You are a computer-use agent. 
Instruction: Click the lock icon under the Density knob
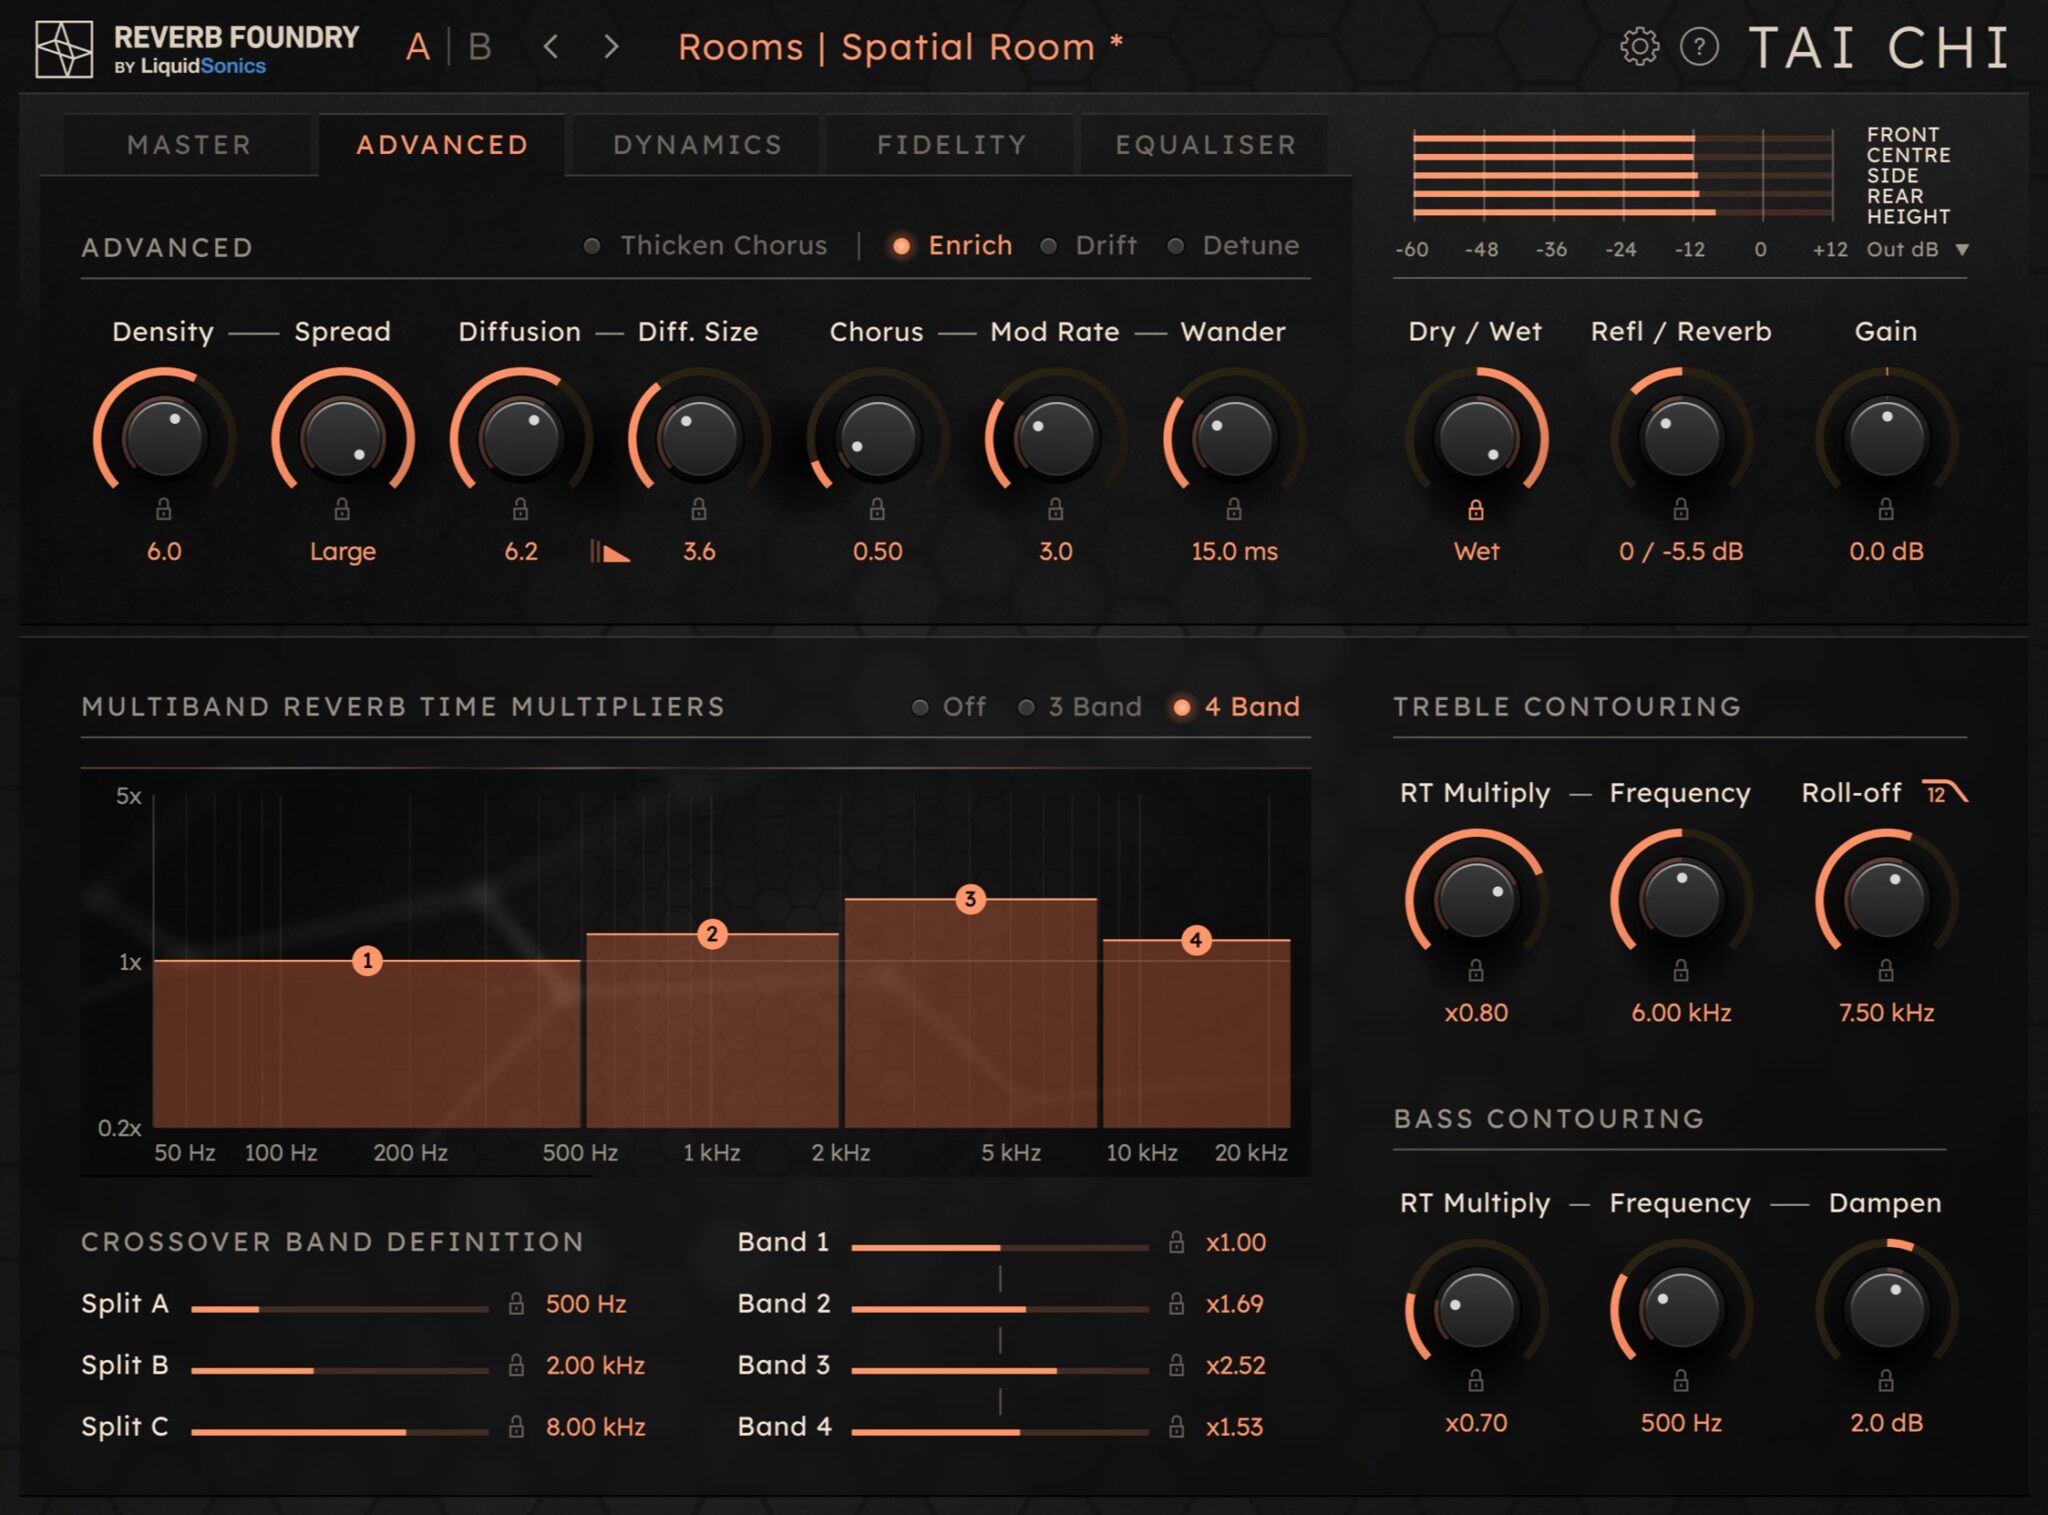click(165, 508)
